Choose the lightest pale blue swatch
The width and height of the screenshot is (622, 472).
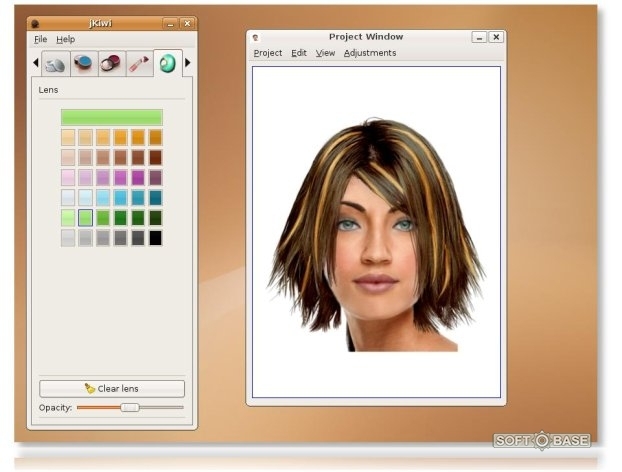tap(68, 198)
